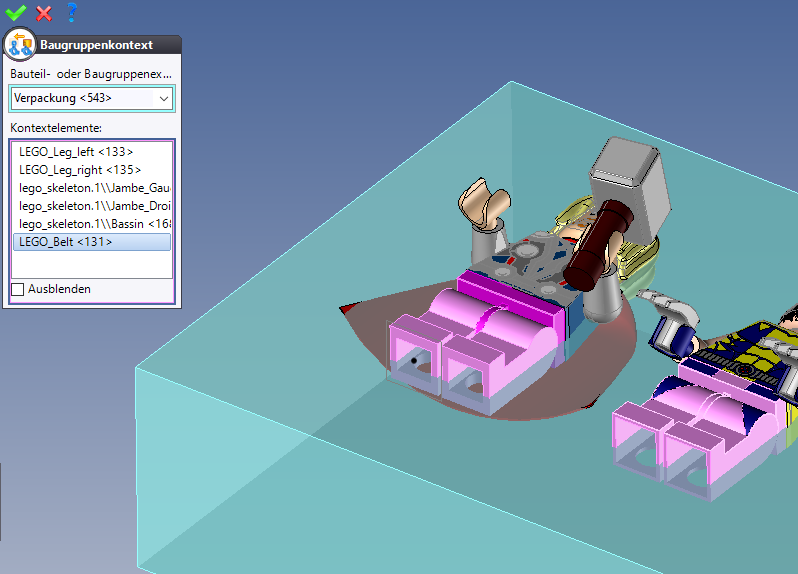Click the Baugruppenkontext panel icon

20,45
